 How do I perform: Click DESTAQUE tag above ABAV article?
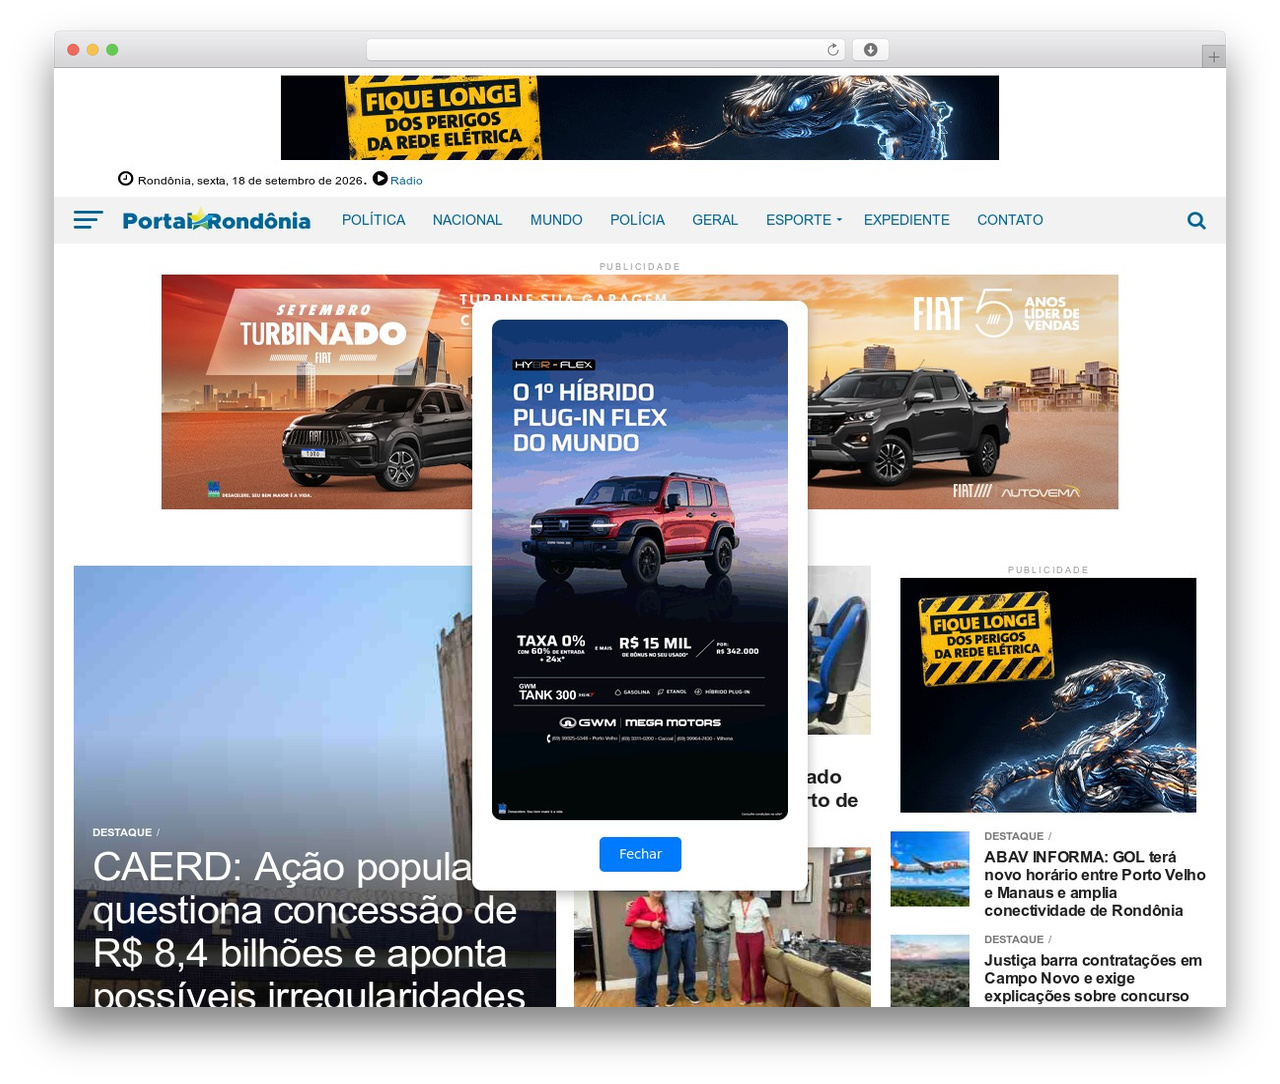tap(1014, 836)
